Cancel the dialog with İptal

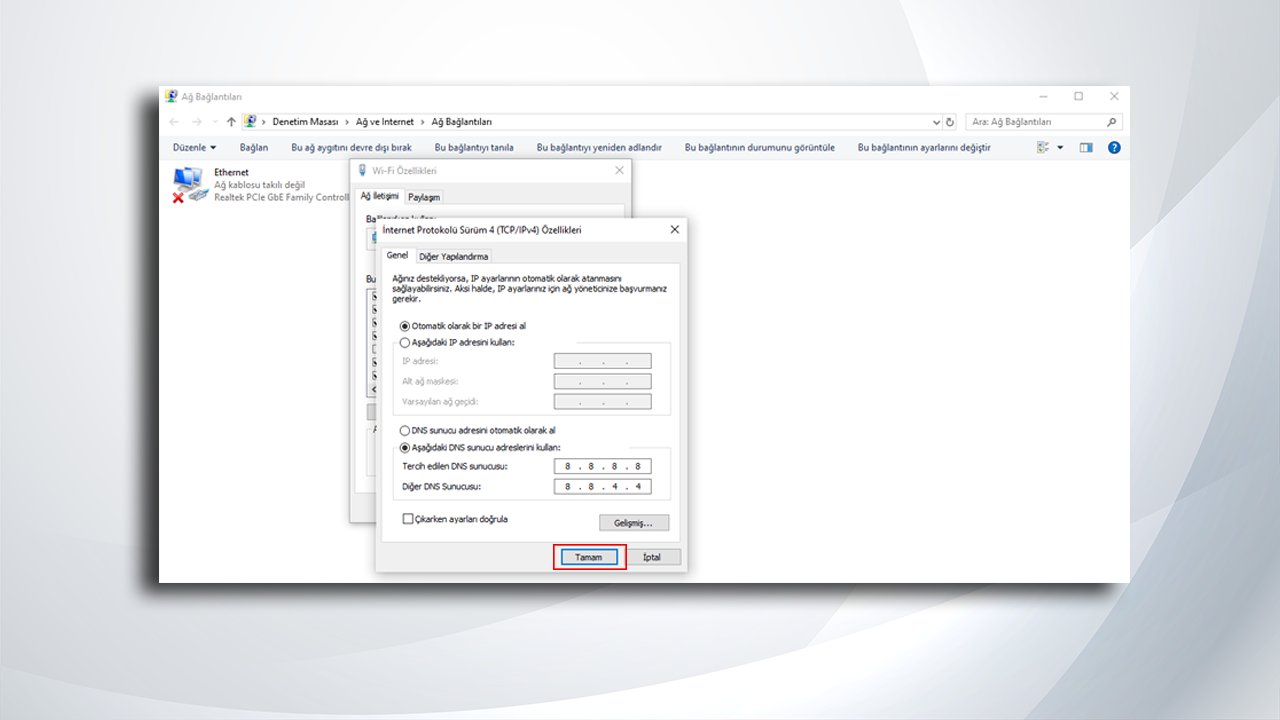652,557
